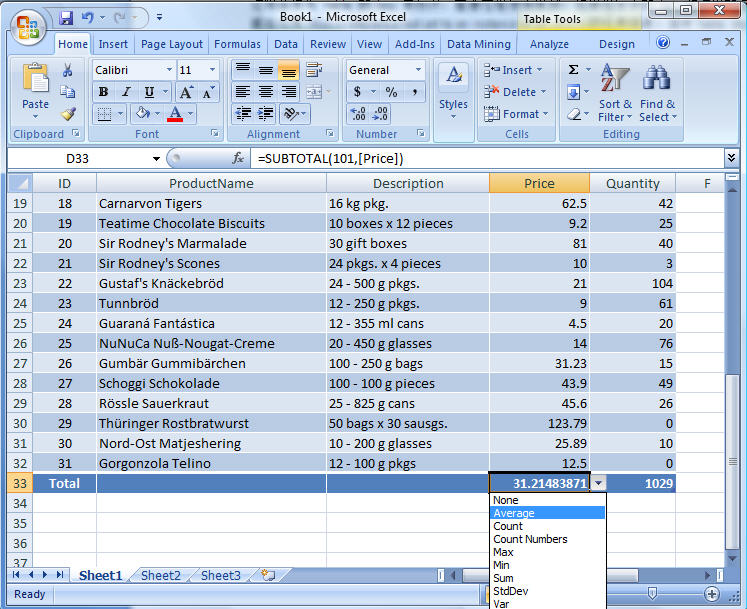The image size is (747, 609).
Task: Insert a new worksheet tab
Action: [268, 576]
